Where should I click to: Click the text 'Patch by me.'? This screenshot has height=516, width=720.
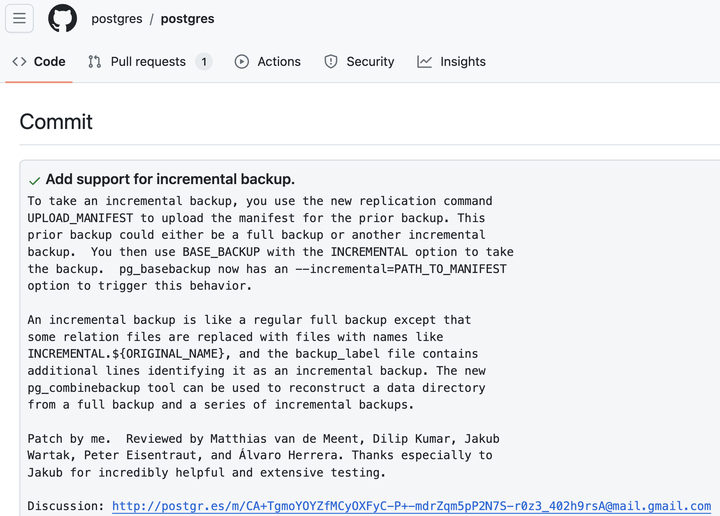tap(69, 439)
